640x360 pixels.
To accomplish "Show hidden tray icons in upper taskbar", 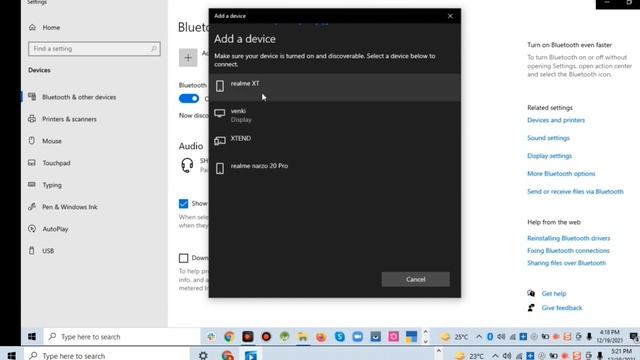I will click(x=479, y=337).
